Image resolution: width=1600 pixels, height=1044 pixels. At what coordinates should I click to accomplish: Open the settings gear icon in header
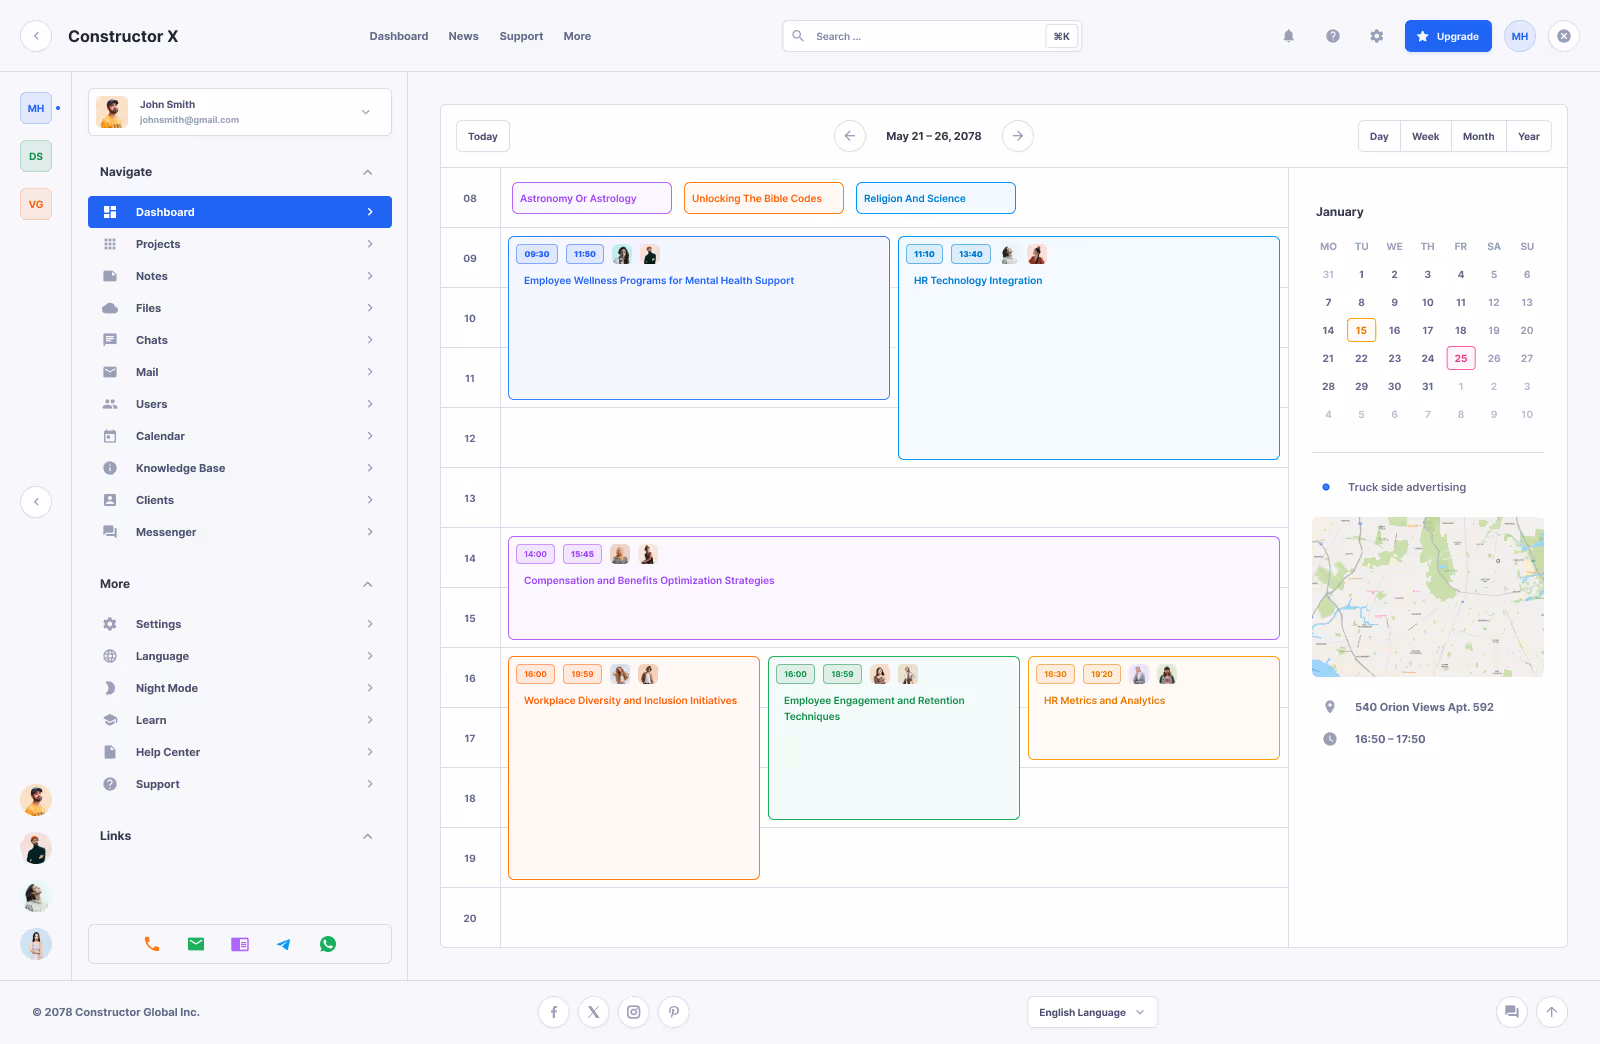pyautogui.click(x=1377, y=36)
